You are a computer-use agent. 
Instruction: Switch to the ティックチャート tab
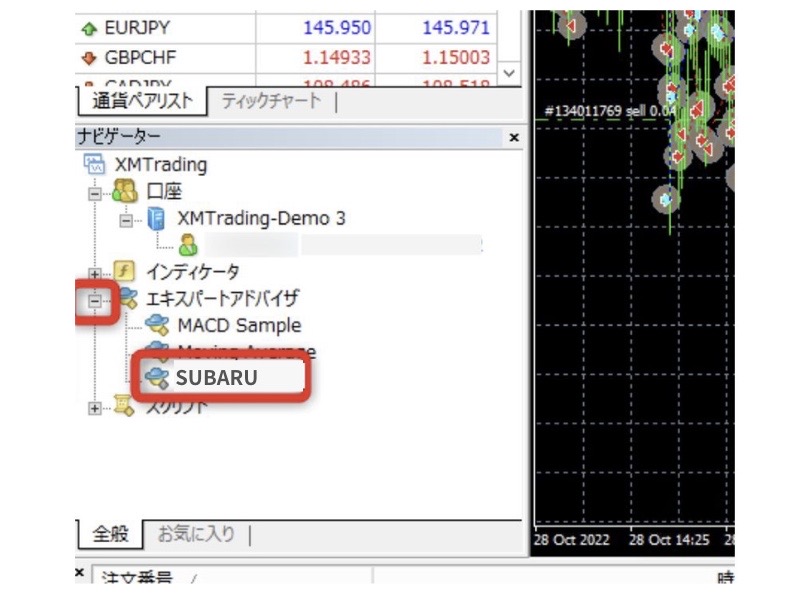[271, 101]
